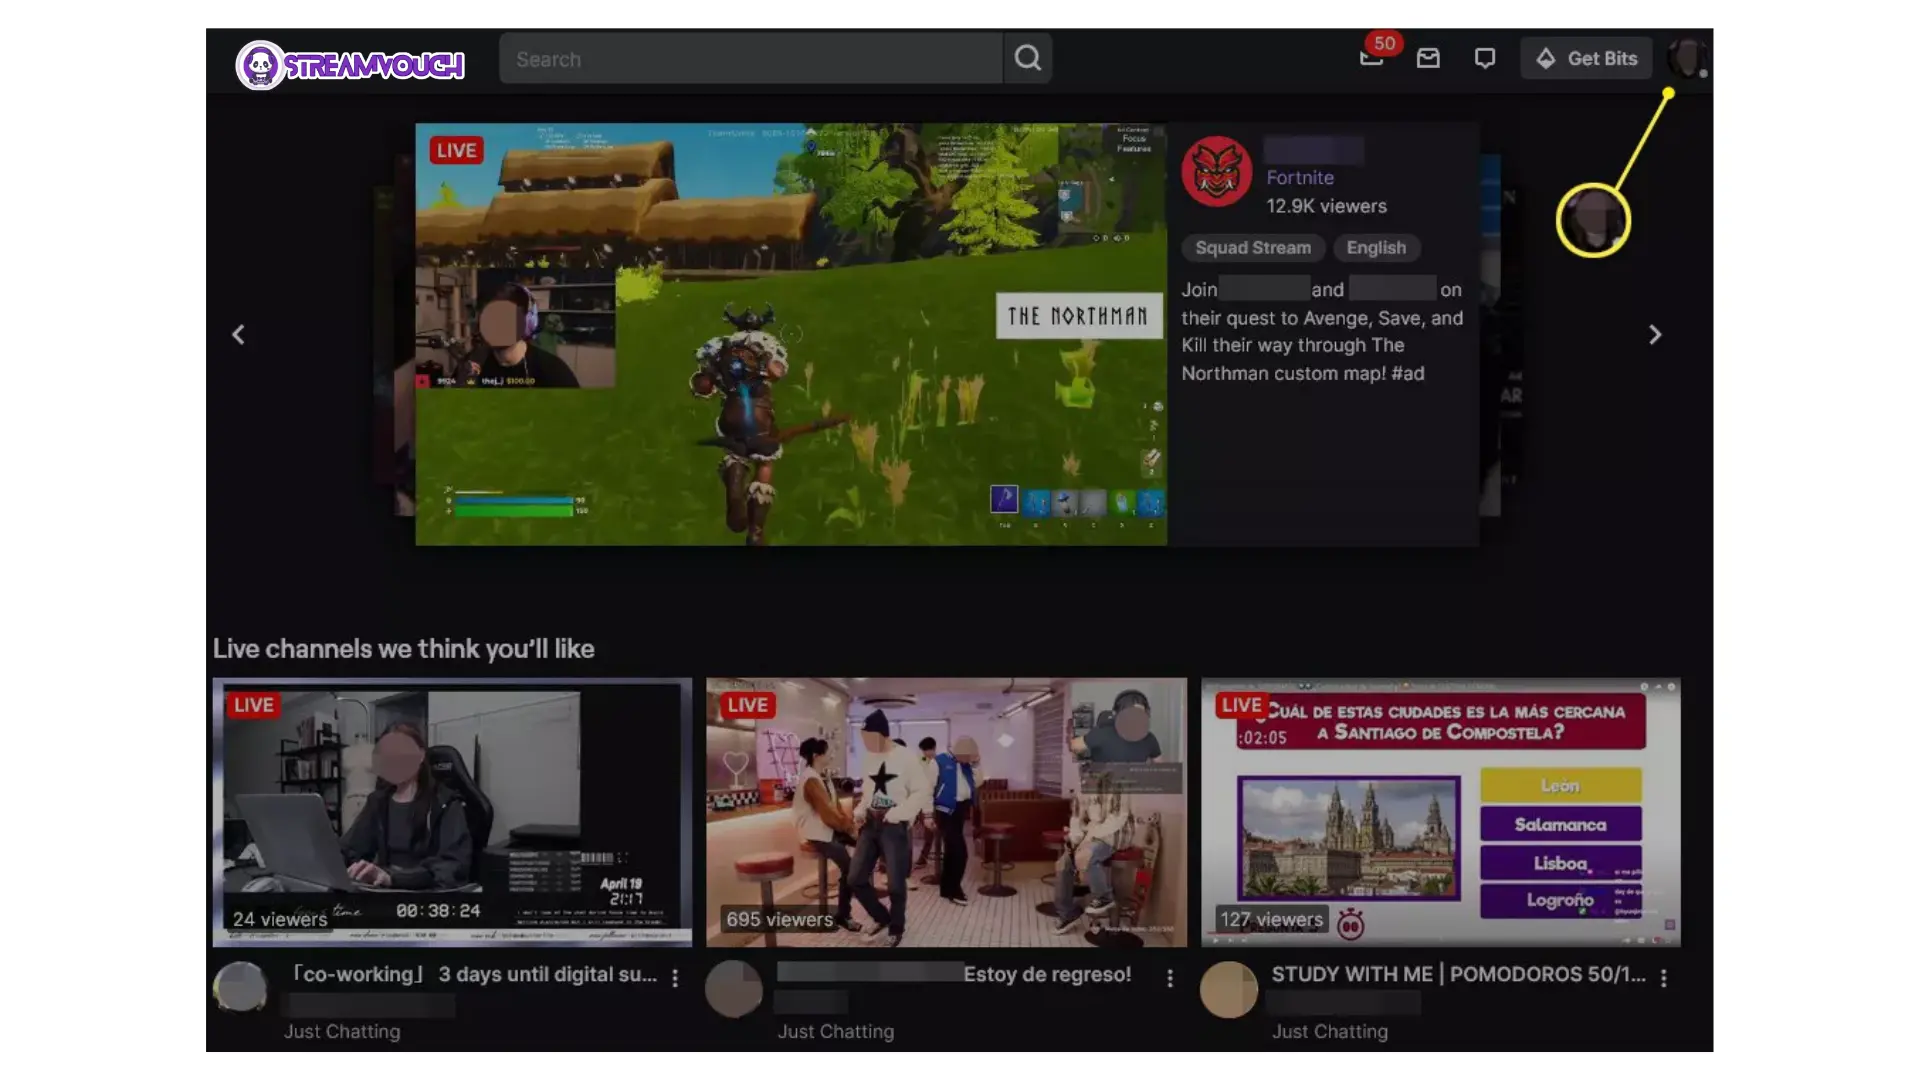Click the co-working streamer avatar
Image resolution: width=1920 pixels, height=1080 pixels.
[x=240, y=989]
